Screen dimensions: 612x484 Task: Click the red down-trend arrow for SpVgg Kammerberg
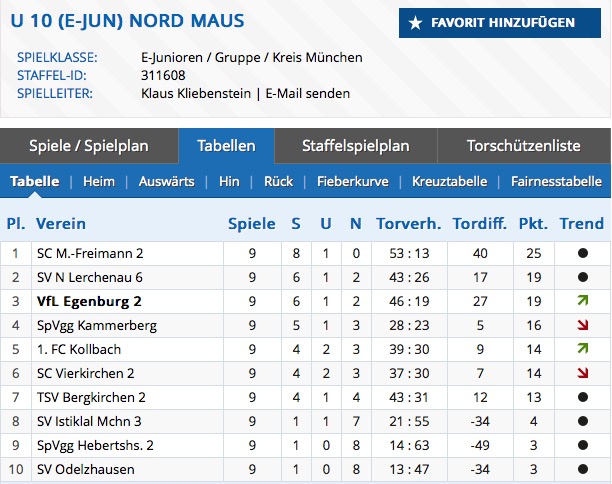pos(583,325)
